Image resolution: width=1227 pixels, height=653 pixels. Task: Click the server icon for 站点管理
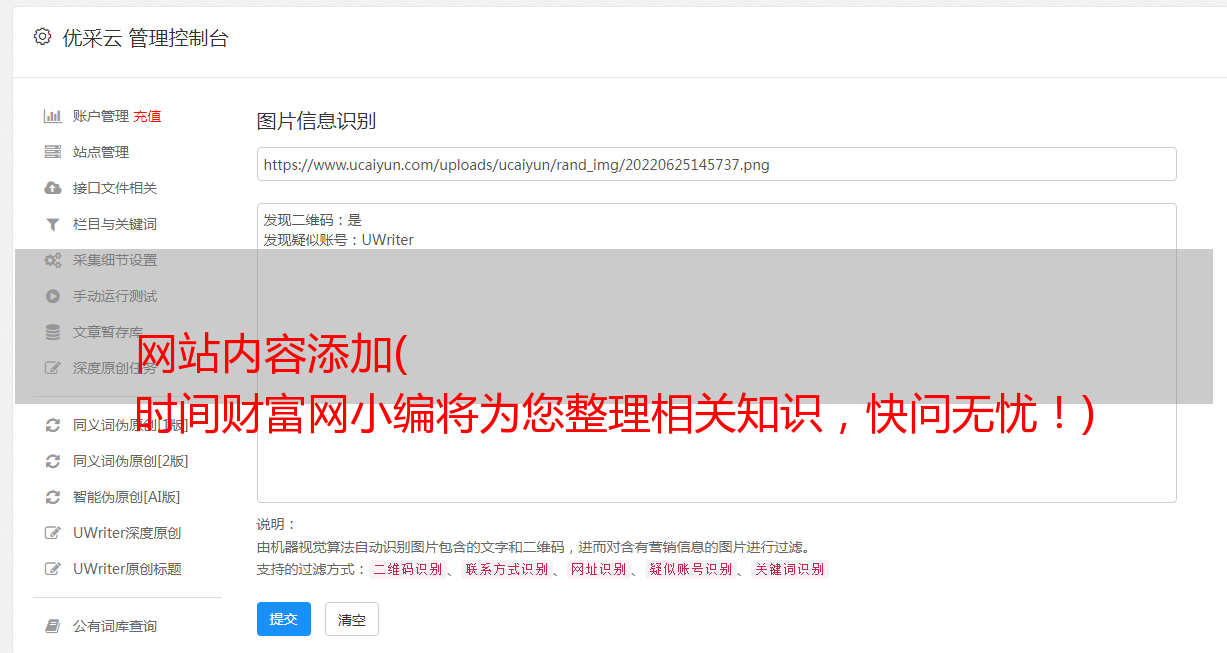click(53, 152)
